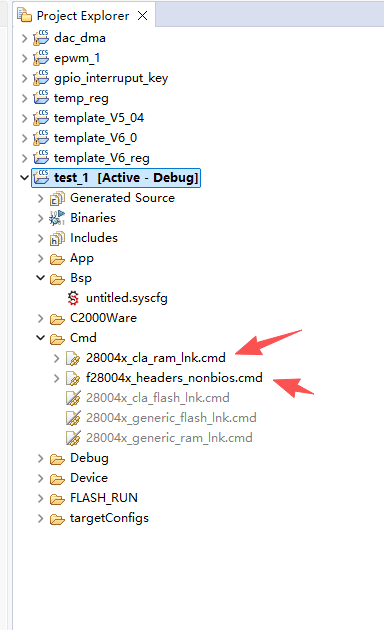Expand the C2000Ware folder

40,318
